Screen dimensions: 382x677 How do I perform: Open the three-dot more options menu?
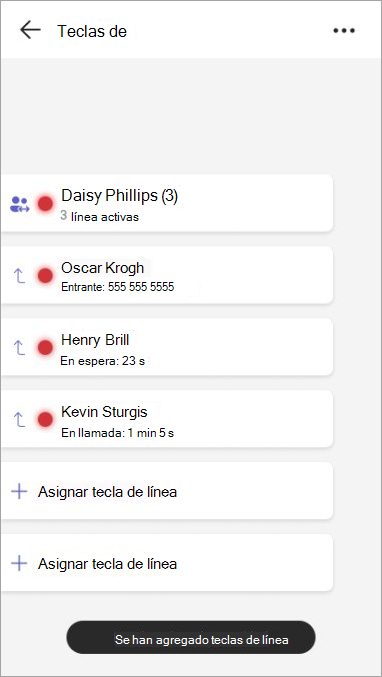(x=344, y=31)
